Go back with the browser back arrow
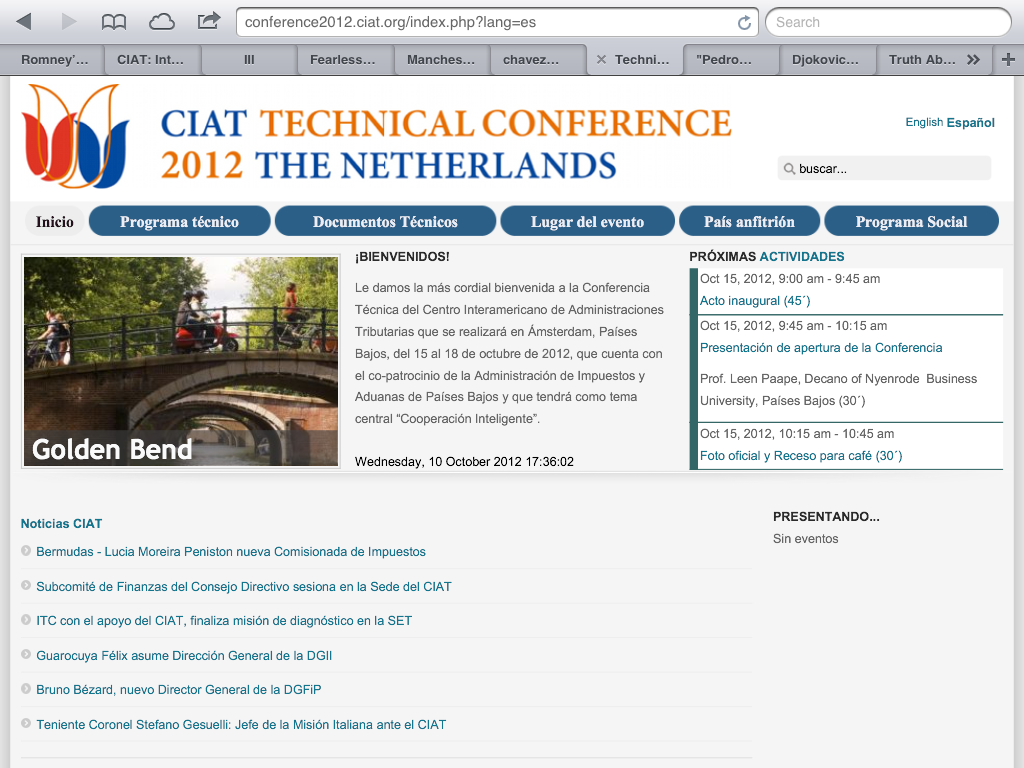 [x=24, y=21]
